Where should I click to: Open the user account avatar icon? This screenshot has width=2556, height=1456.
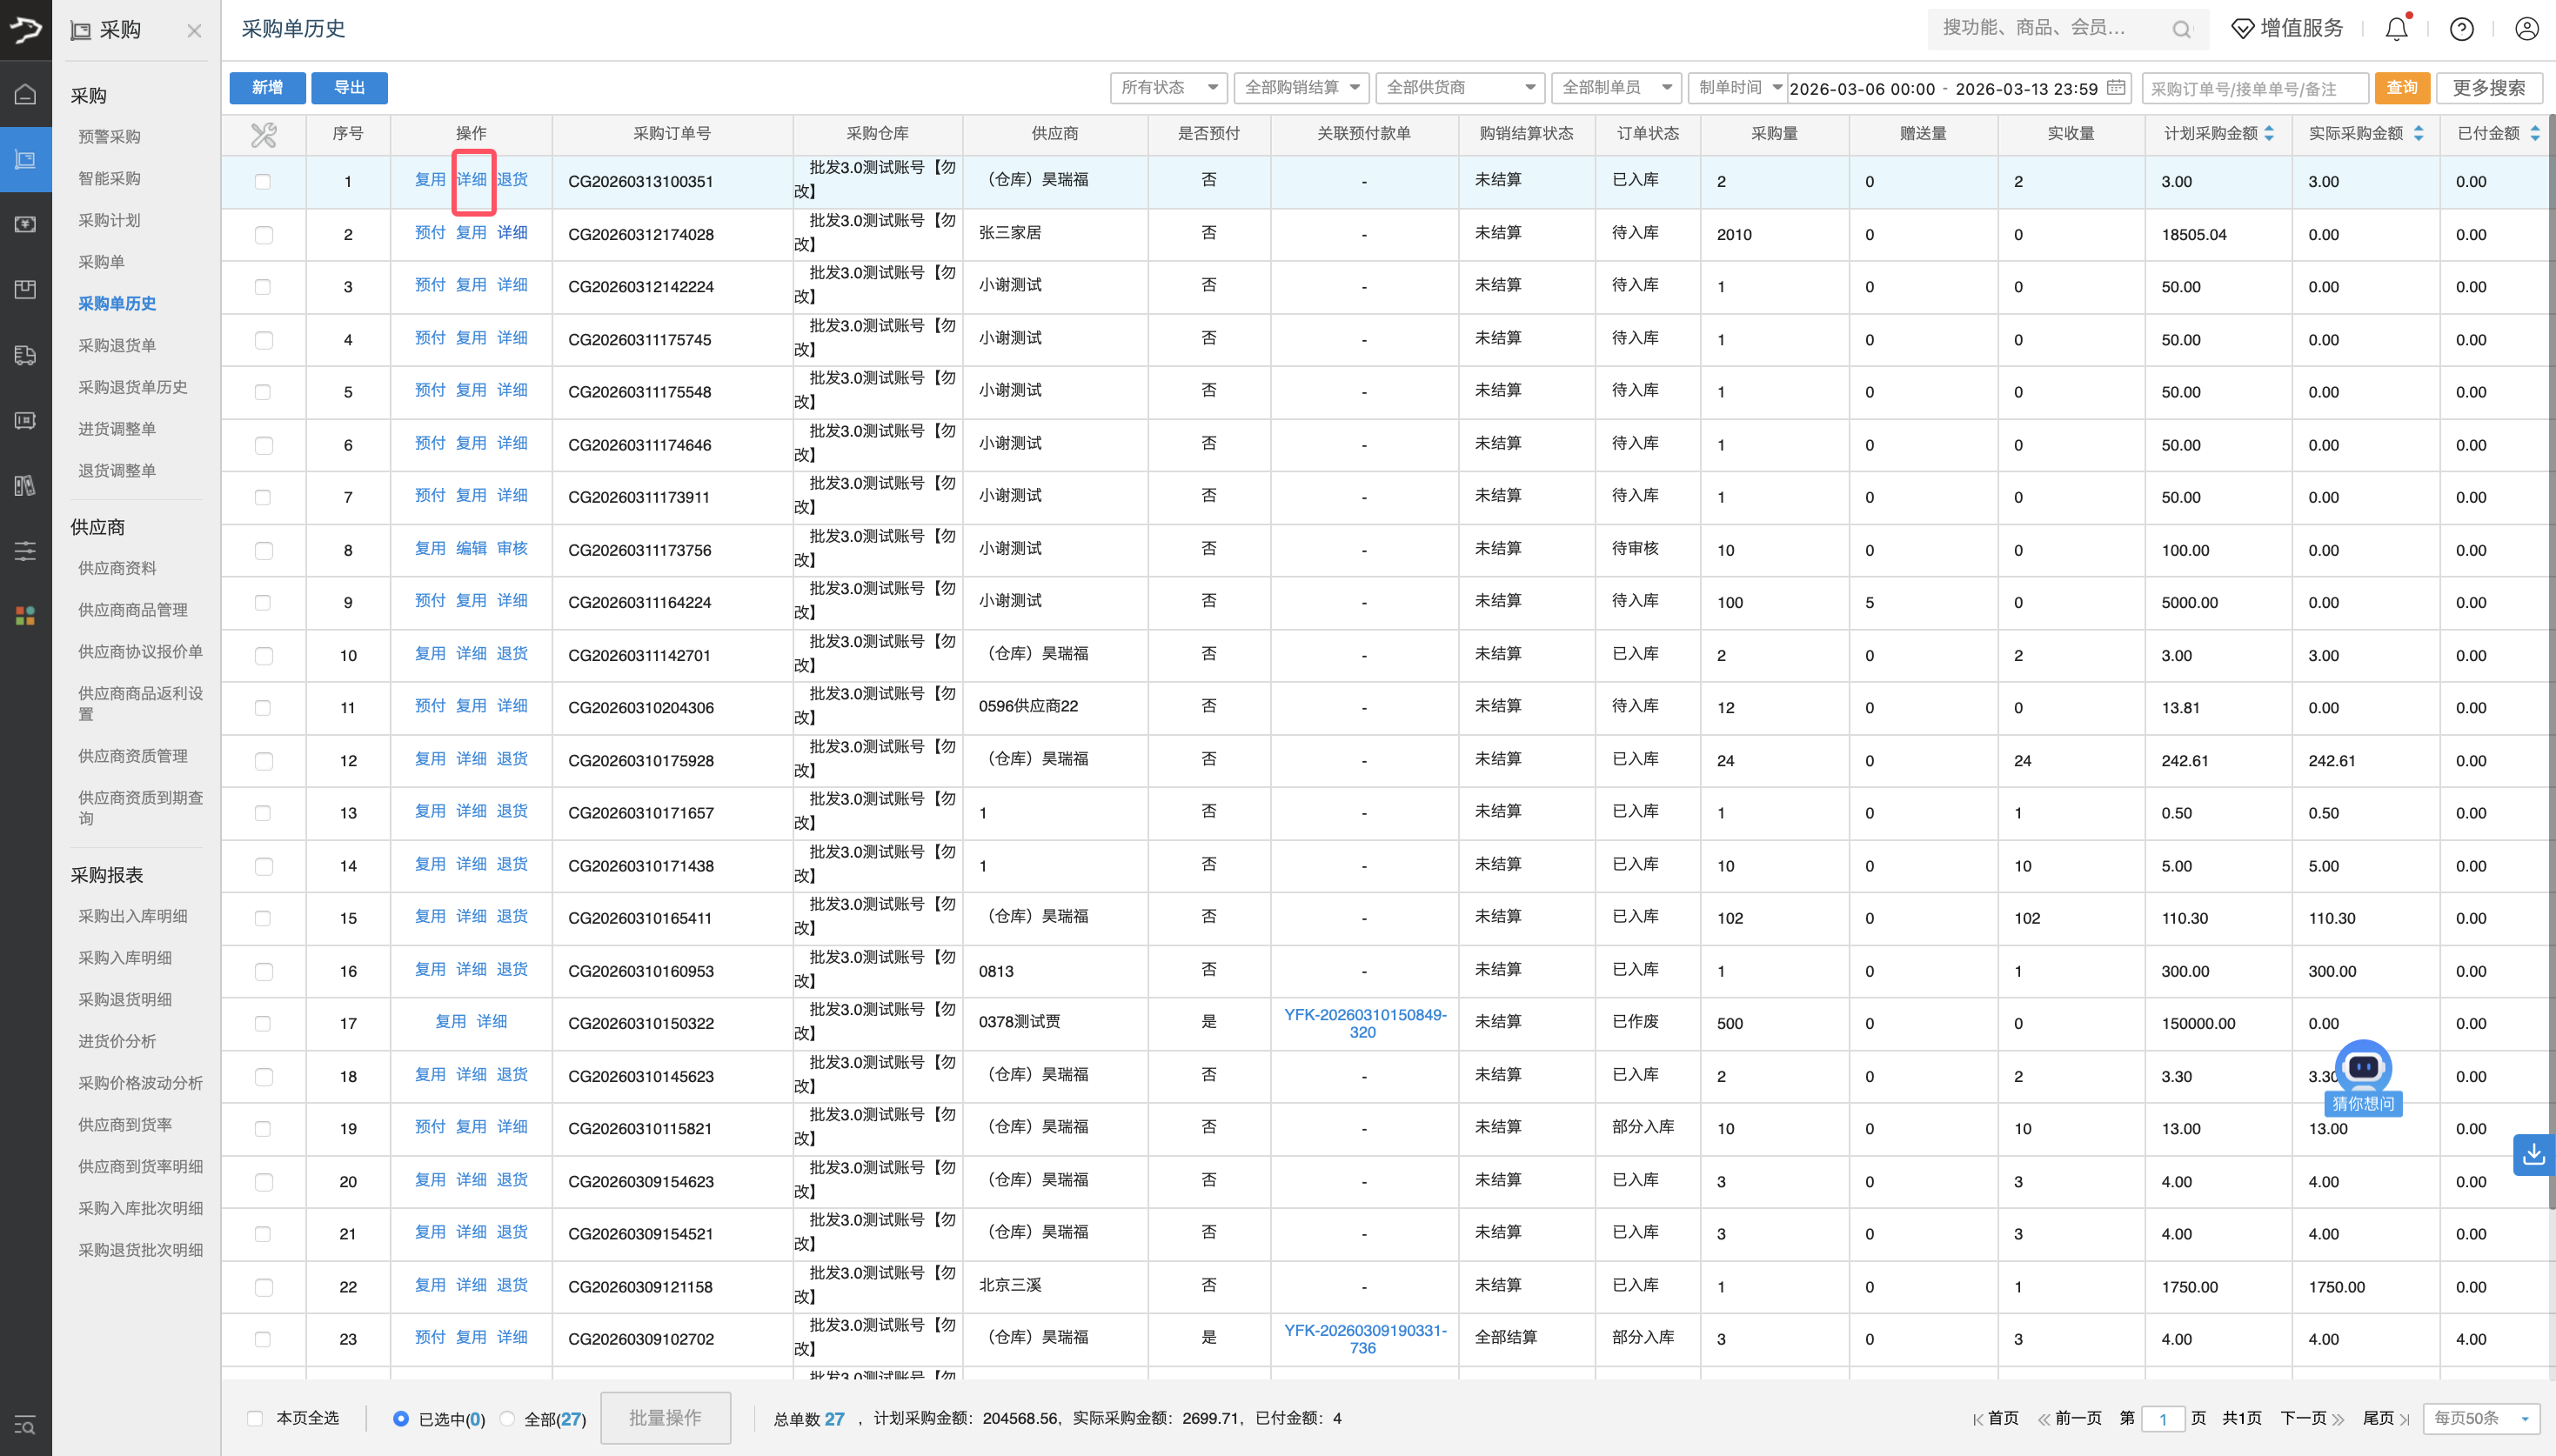click(2526, 29)
